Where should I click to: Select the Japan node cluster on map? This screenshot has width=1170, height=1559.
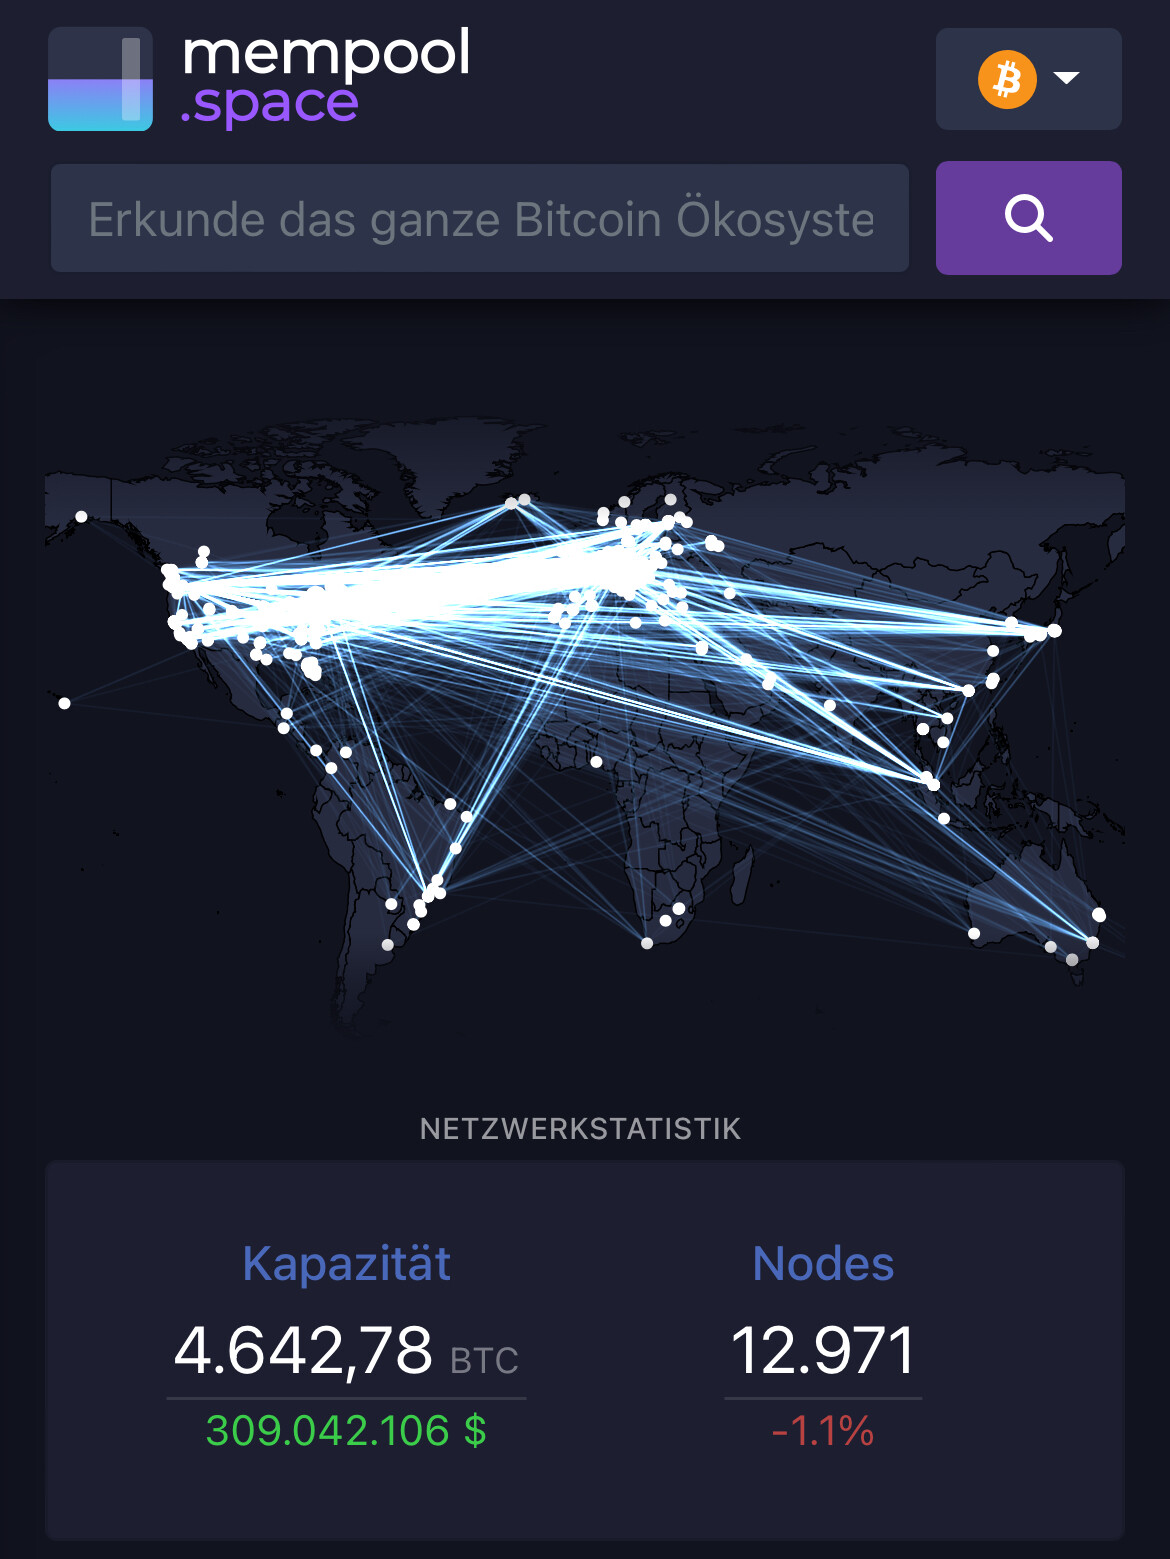1040,632
